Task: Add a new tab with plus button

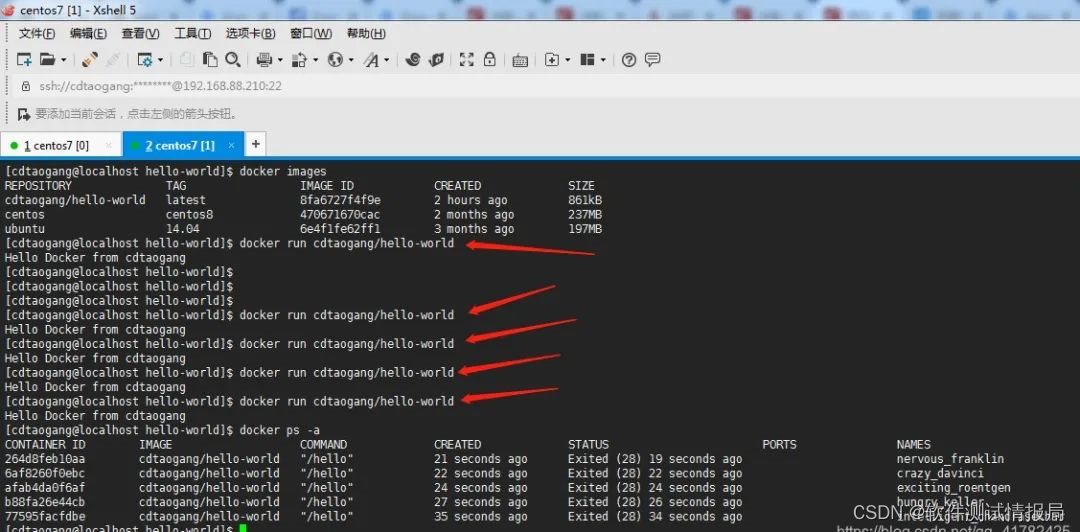Action: (x=256, y=145)
